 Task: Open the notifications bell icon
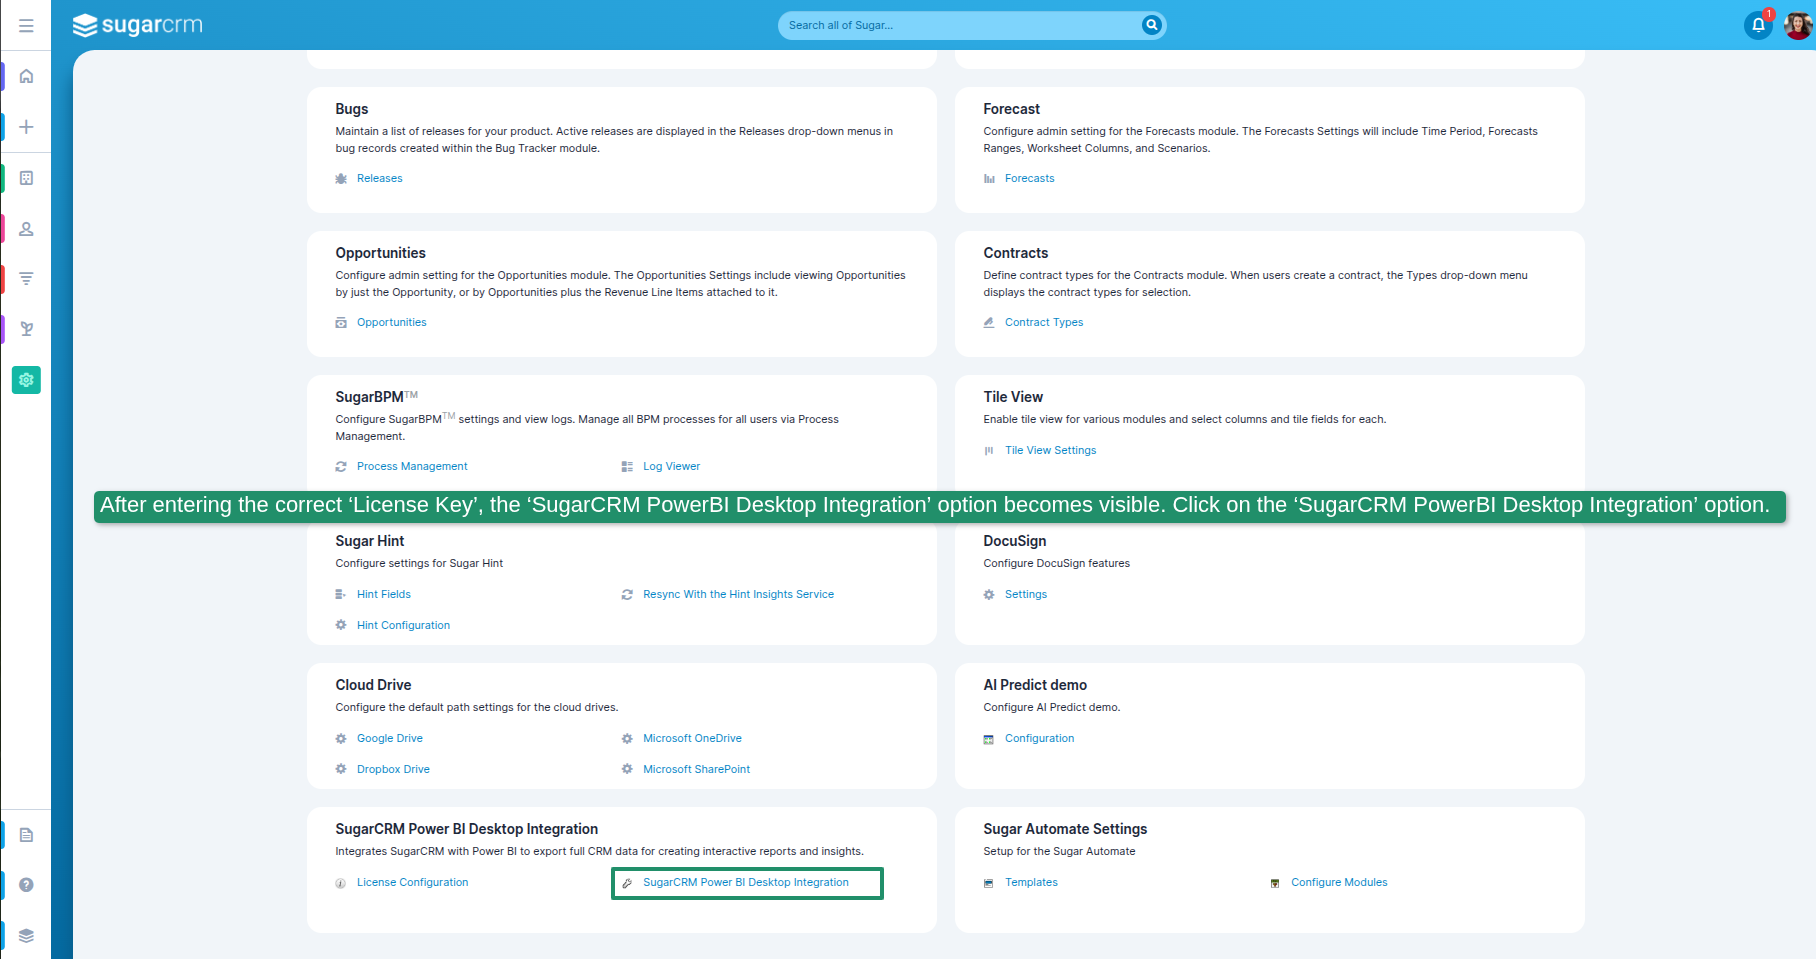(1757, 25)
